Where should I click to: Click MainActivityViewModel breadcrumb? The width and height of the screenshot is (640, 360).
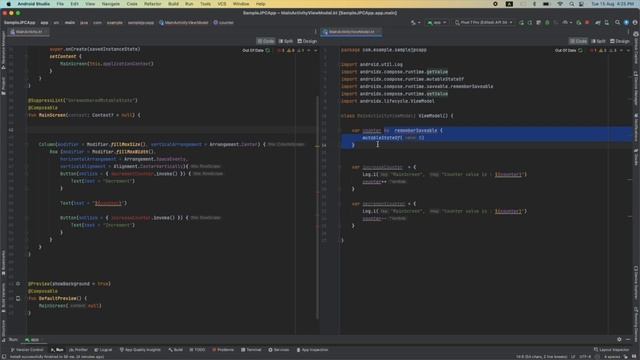184,22
